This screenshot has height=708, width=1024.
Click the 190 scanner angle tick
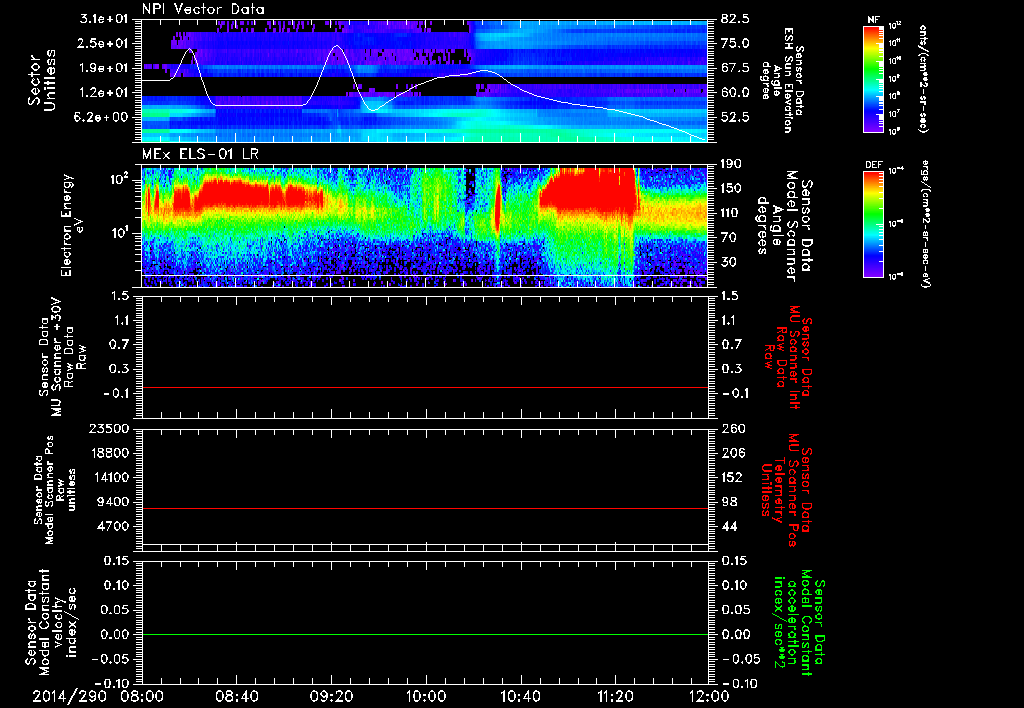[732, 164]
